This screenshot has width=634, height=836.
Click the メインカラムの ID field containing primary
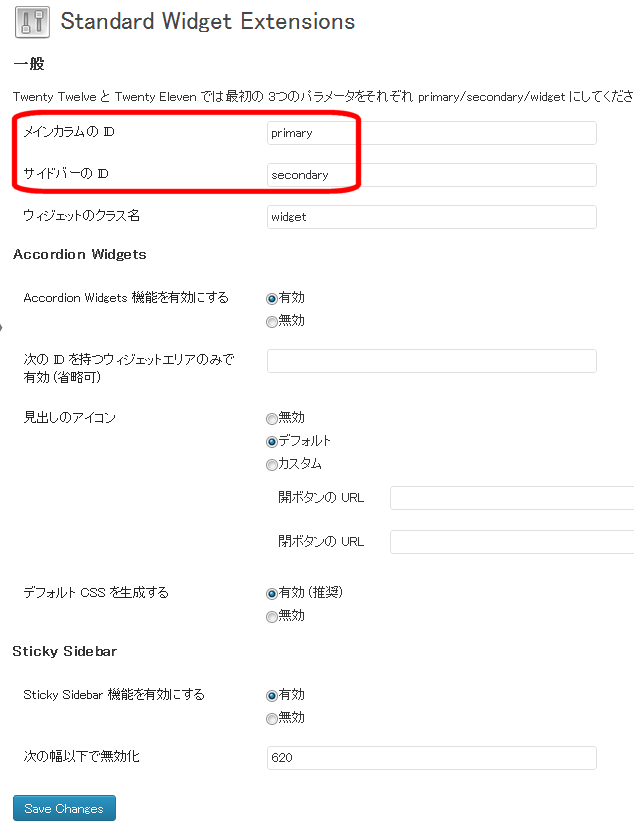[431, 133]
